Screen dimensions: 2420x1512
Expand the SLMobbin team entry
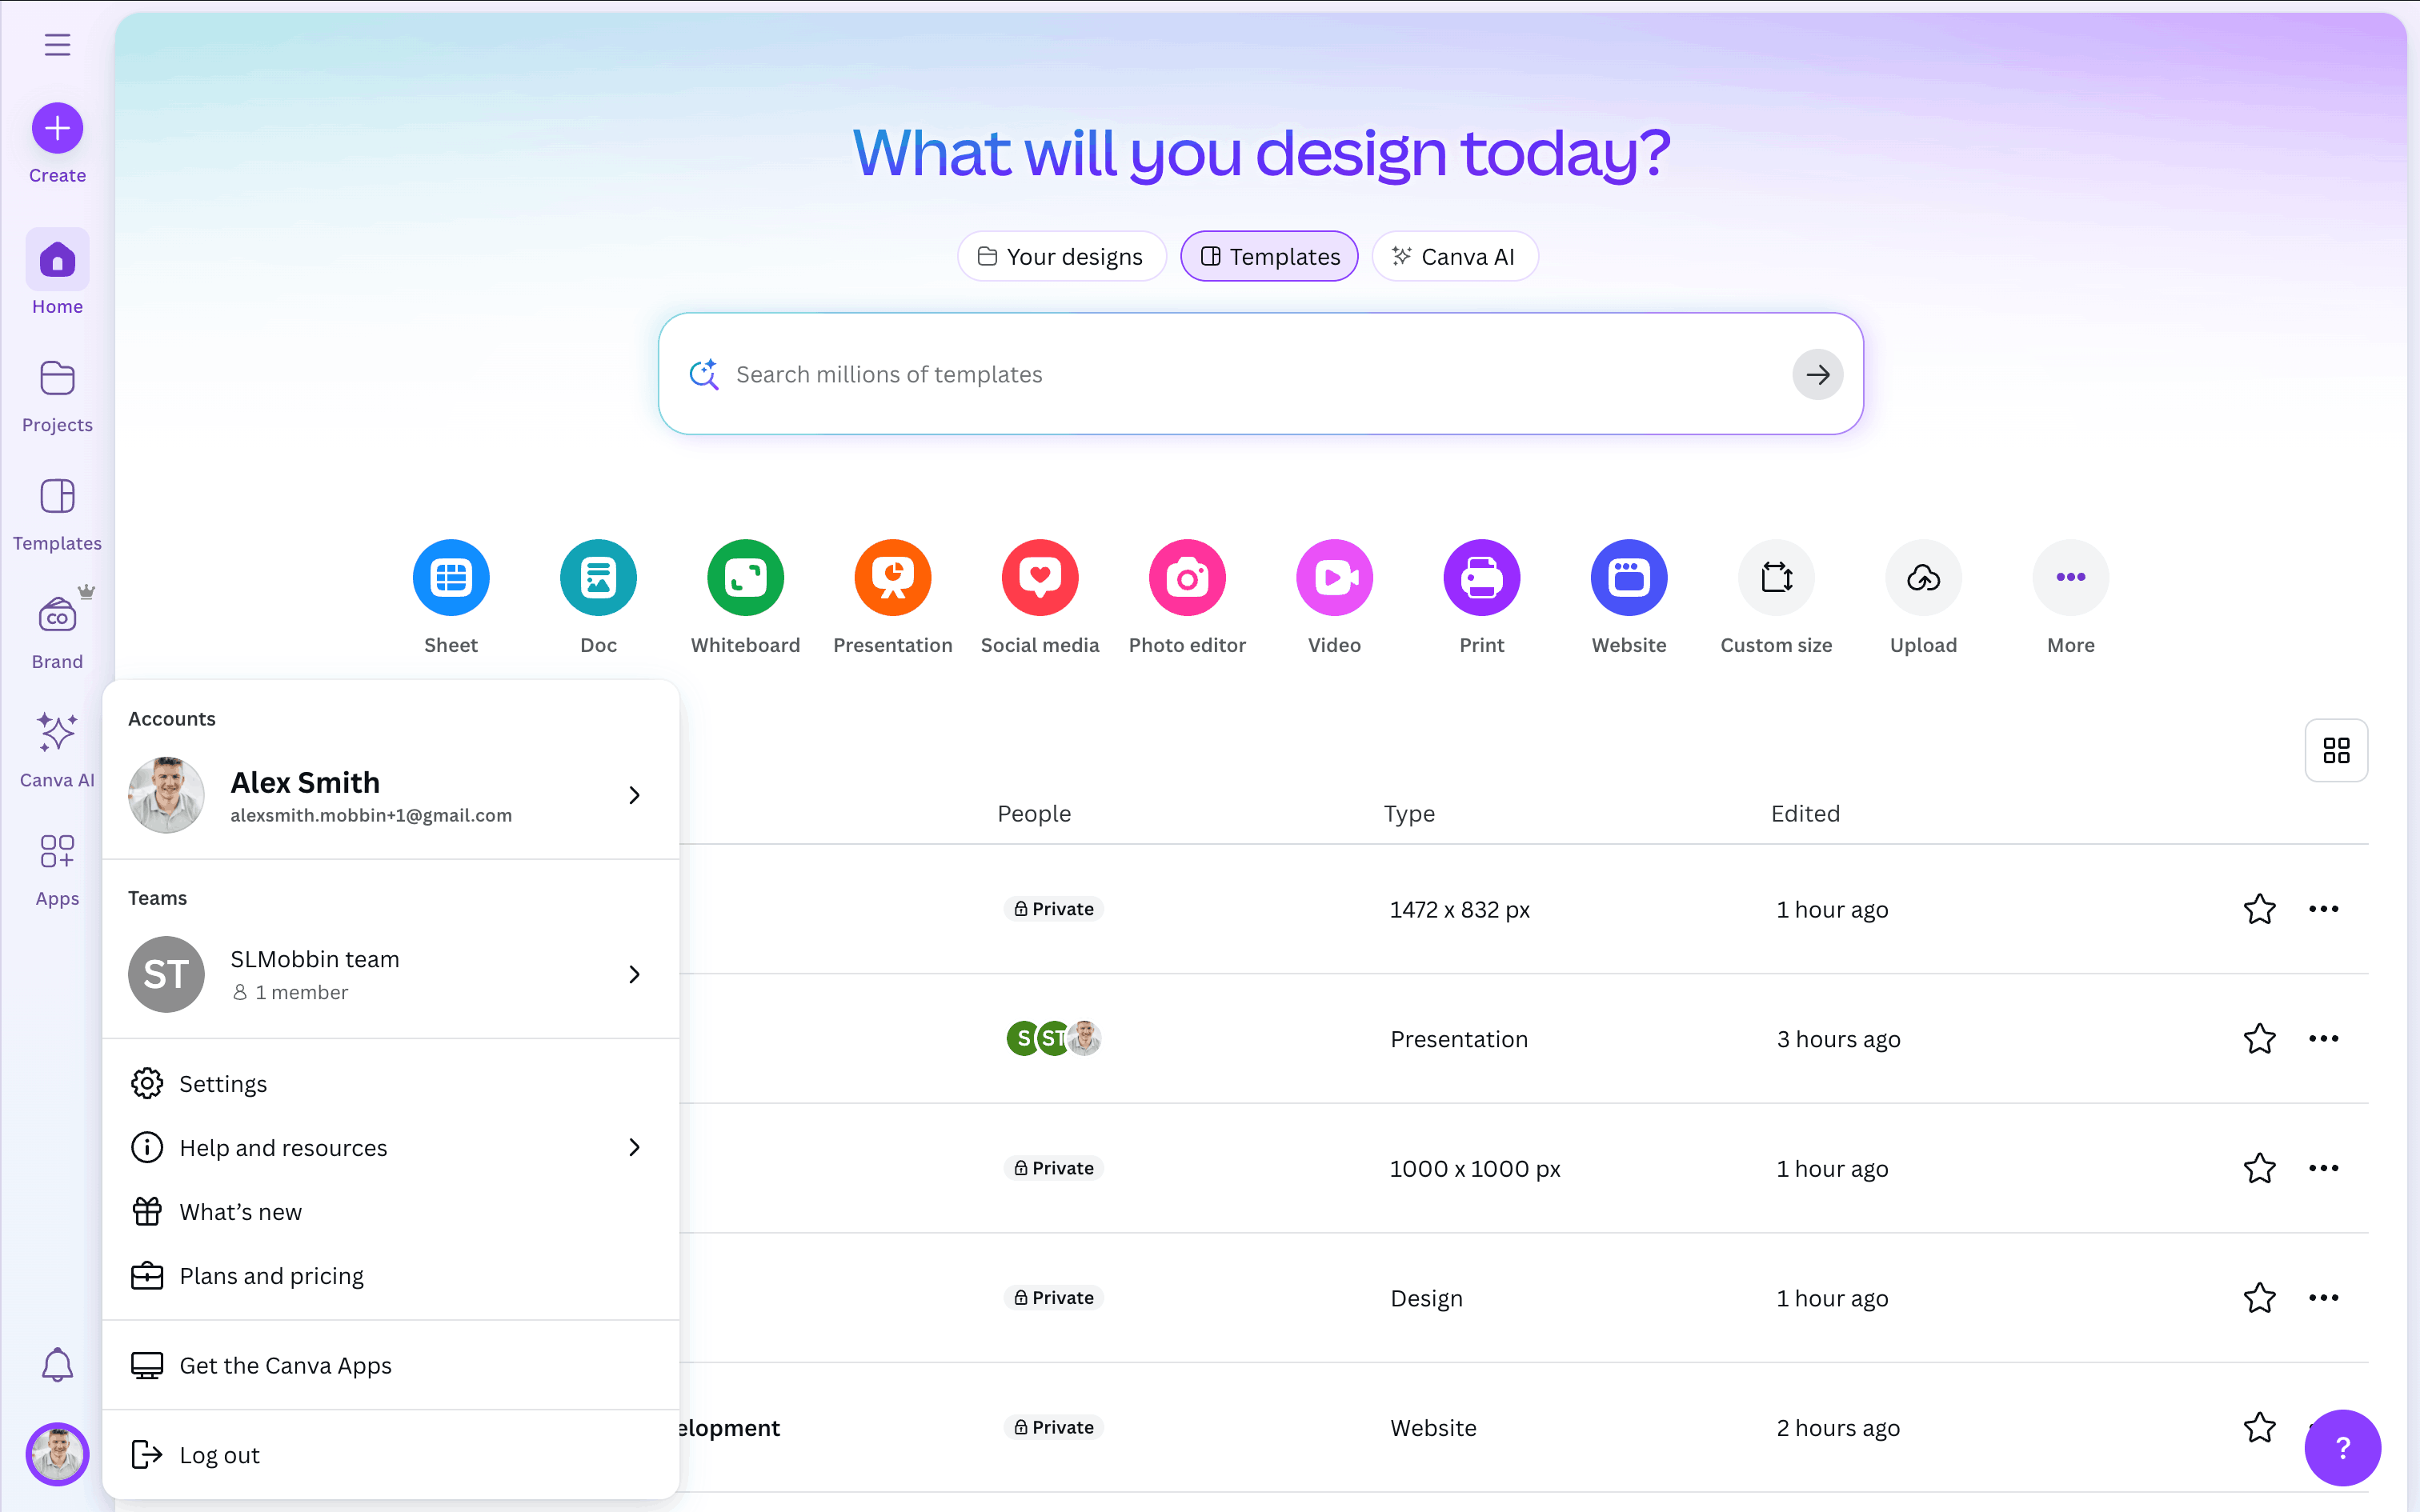coord(634,974)
